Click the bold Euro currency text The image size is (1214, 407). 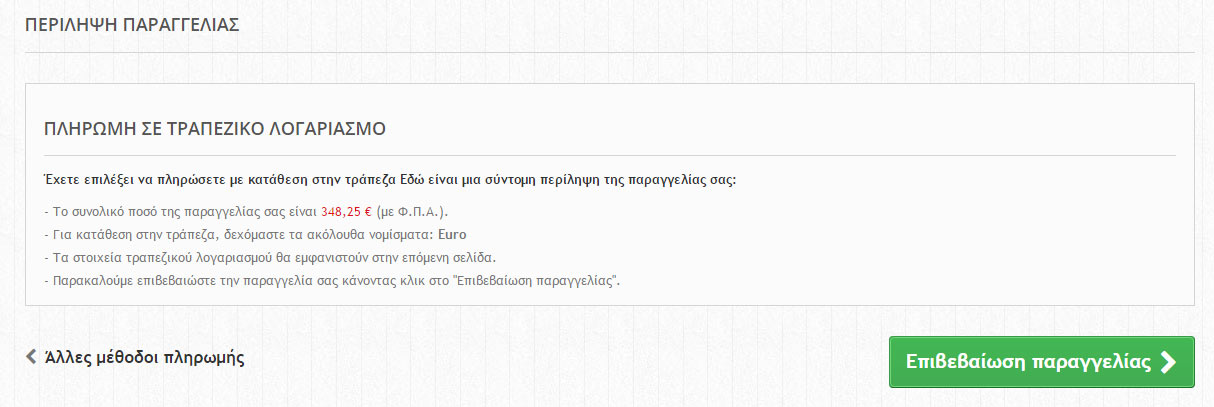452,235
